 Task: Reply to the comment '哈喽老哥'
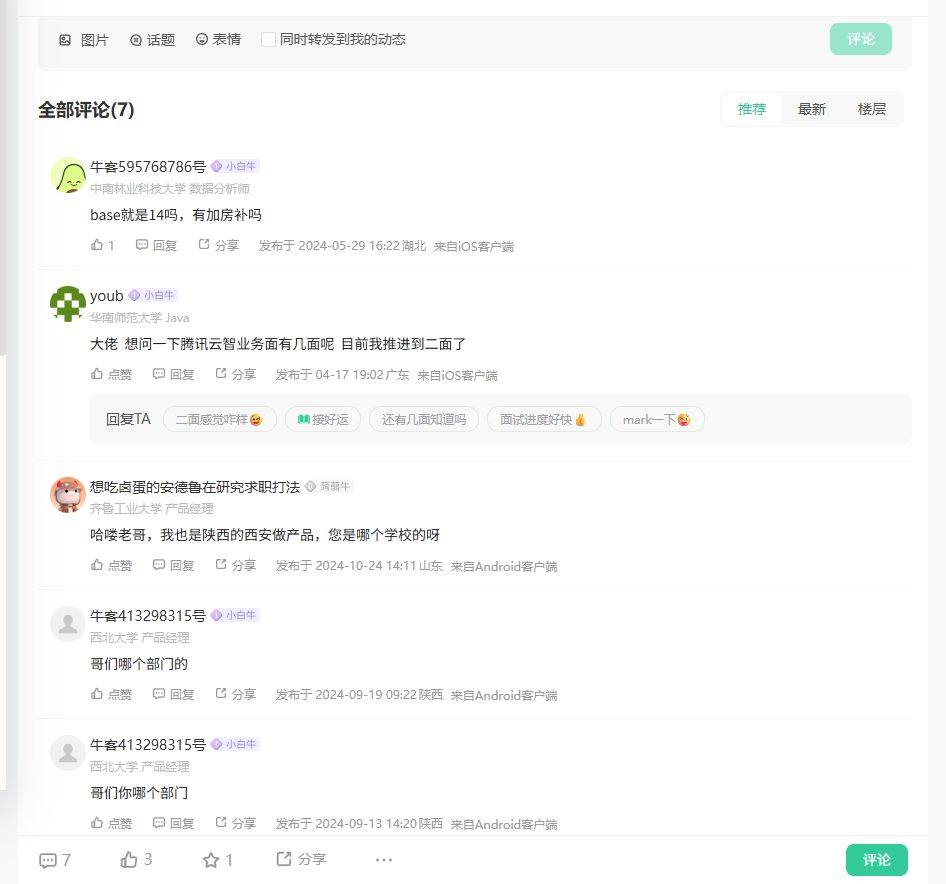(173, 565)
